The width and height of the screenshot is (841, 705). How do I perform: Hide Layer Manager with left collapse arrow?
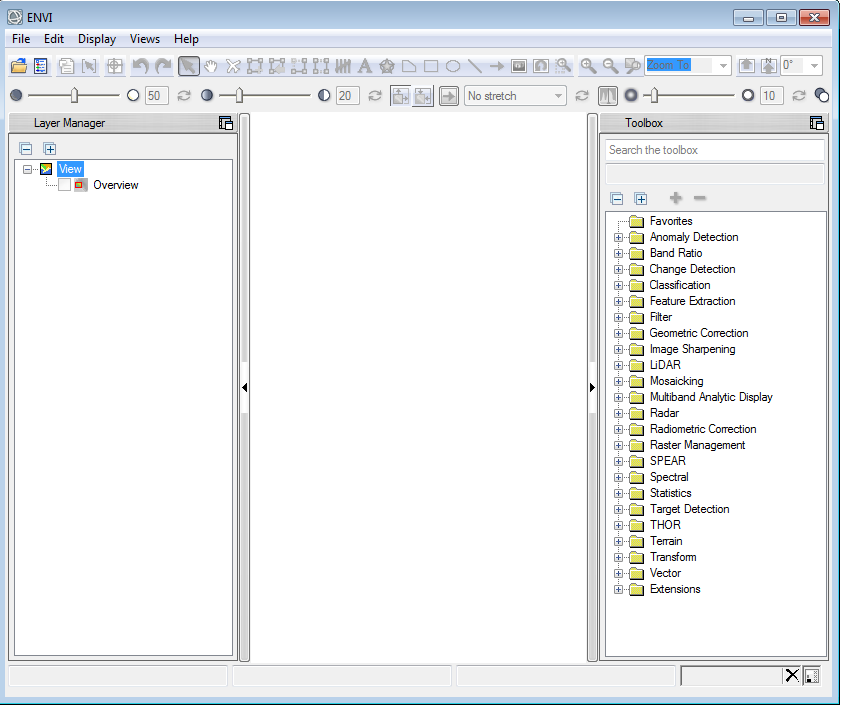(x=245, y=387)
